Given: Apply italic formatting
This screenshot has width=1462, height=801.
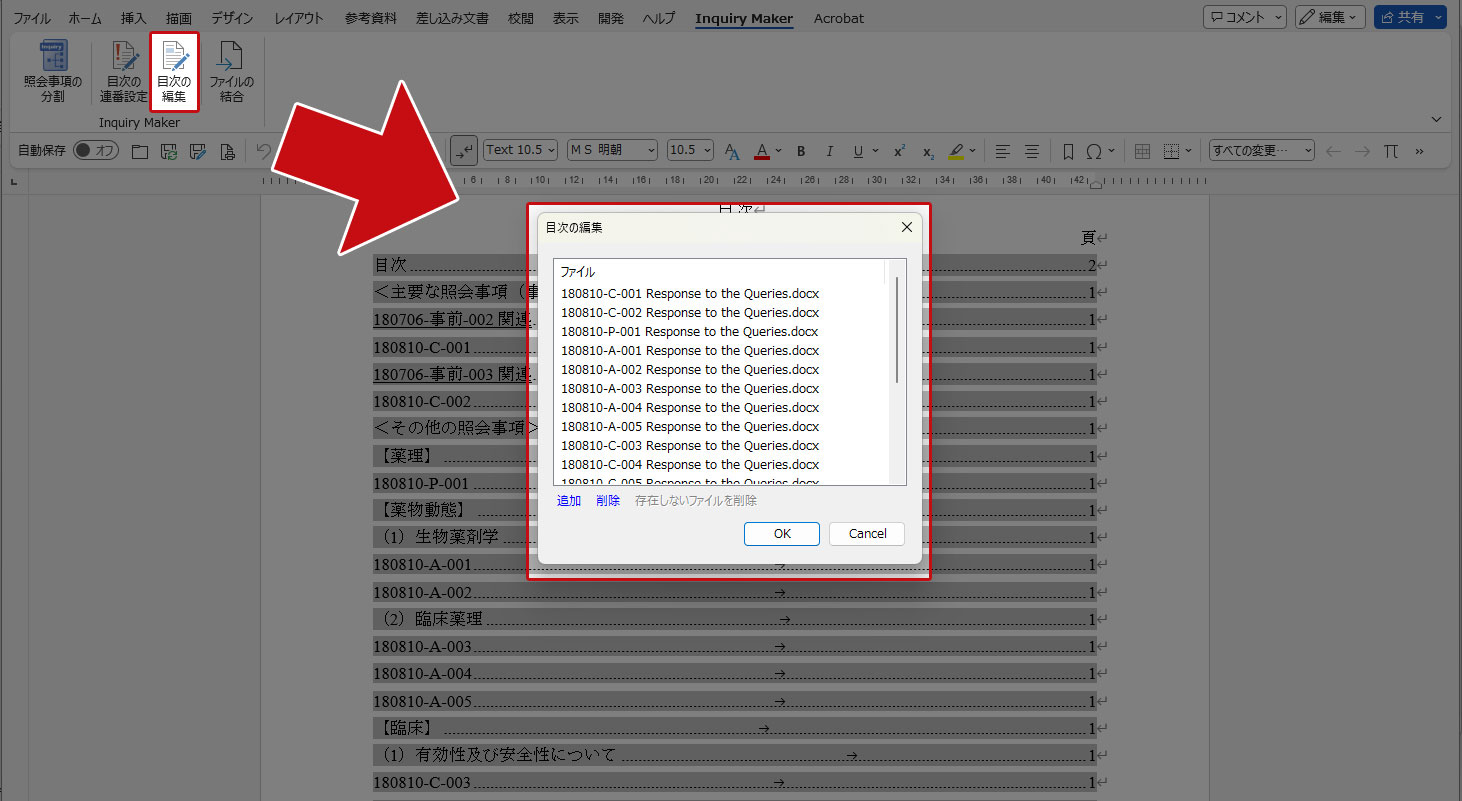Looking at the screenshot, I should click(829, 151).
